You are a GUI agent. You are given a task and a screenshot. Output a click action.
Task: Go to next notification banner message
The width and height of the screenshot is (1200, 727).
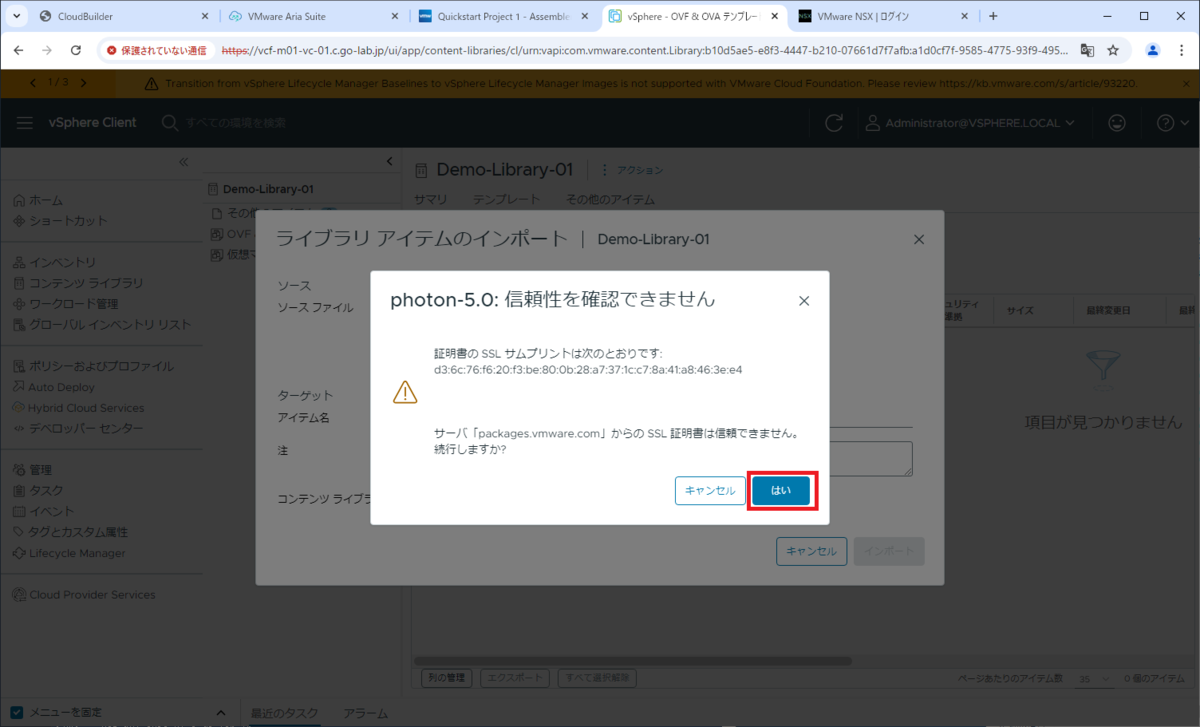tap(83, 82)
